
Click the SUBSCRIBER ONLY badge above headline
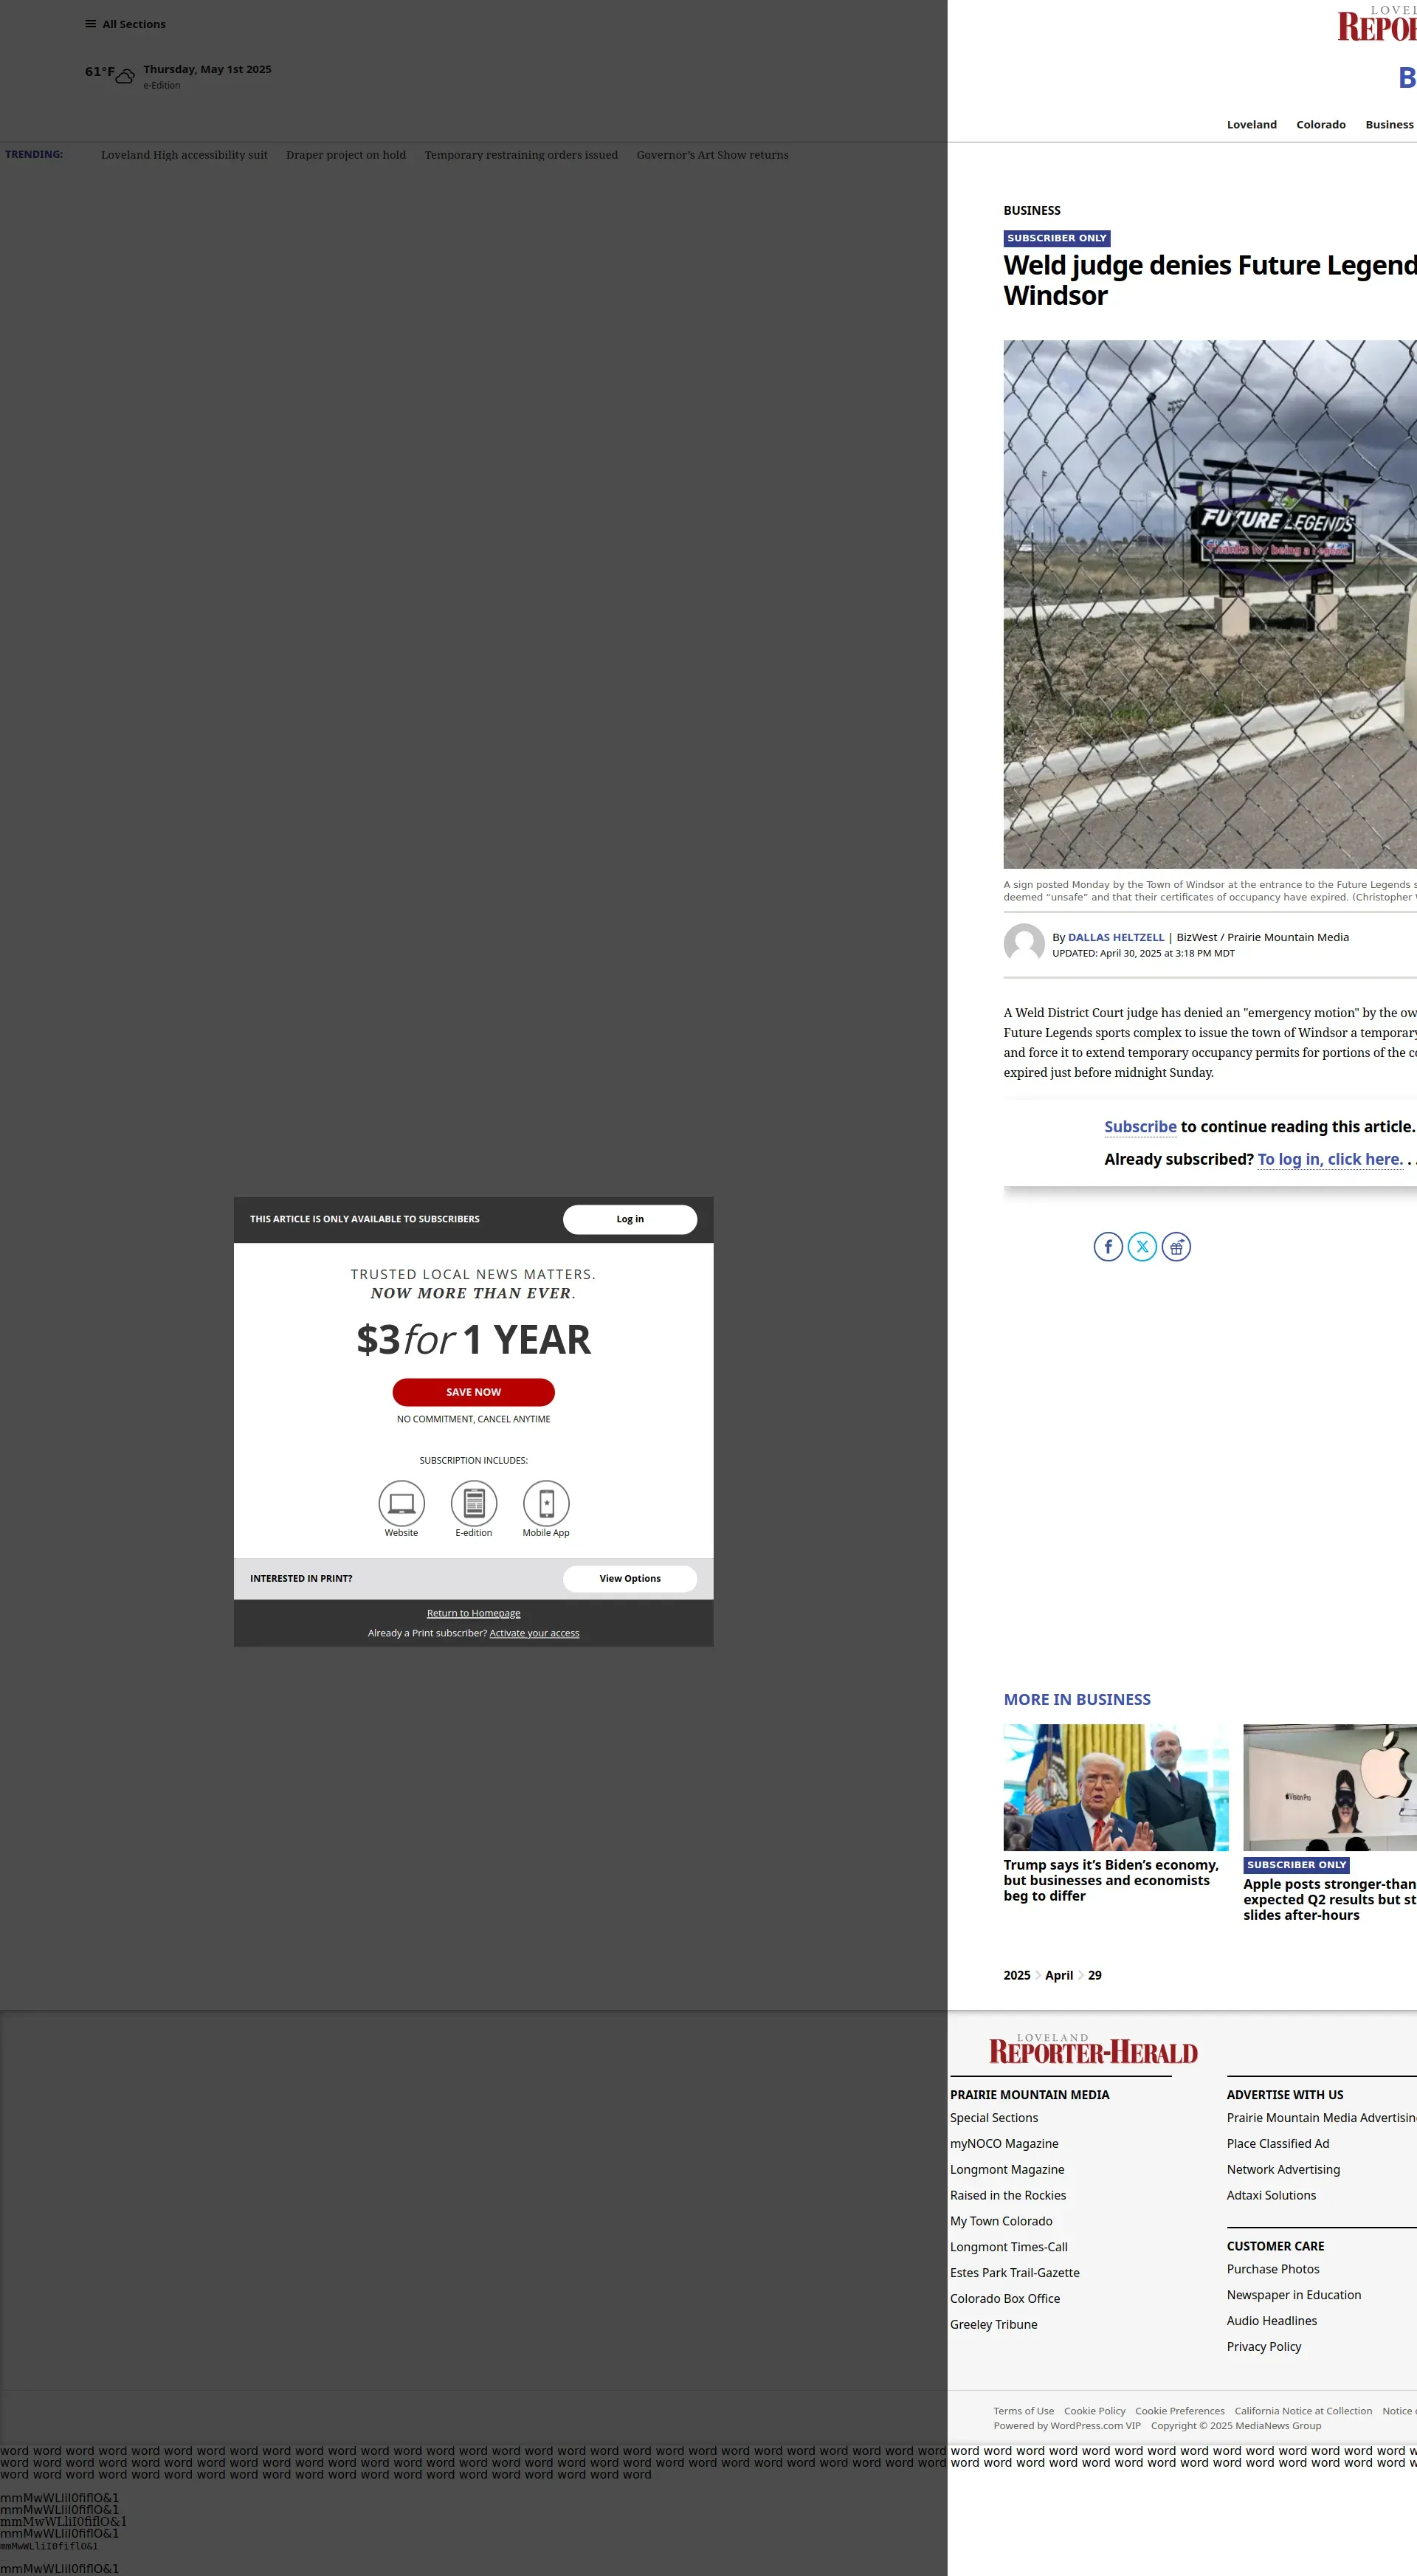click(1057, 238)
